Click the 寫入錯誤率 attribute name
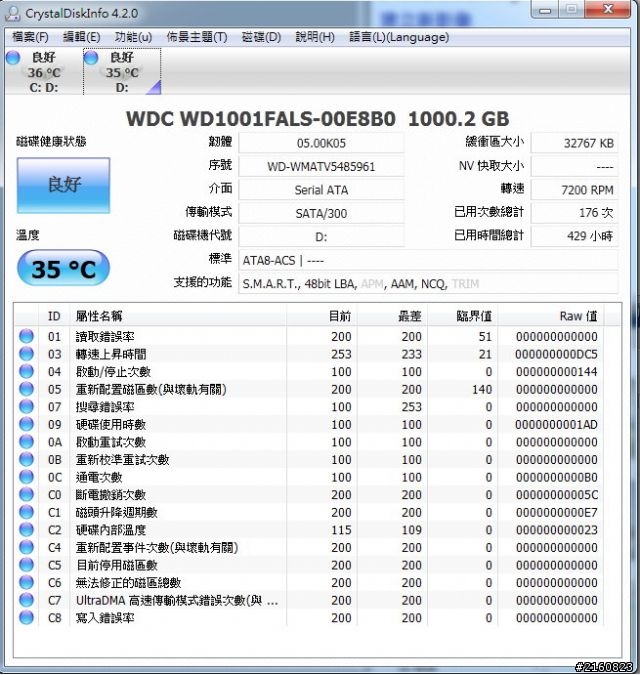The image size is (640, 675). [x=105, y=618]
